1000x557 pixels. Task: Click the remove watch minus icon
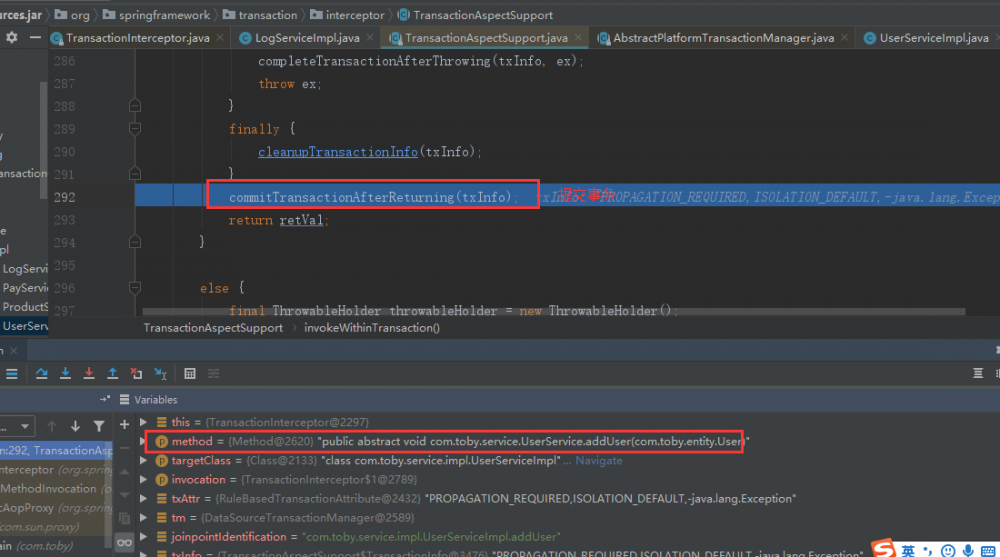click(x=124, y=449)
